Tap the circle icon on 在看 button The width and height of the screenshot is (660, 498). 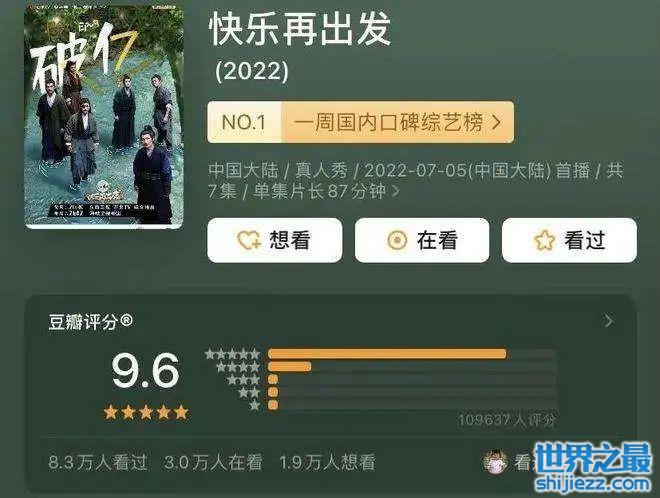click(x=397, y=240)
